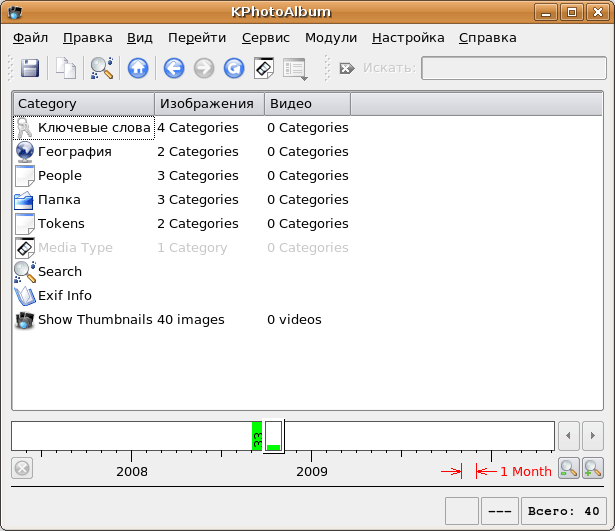The image size is (615, 531).
Task: Click the highlighted timeline selection box
Action: pyautogui.click(x=273, y=436)
